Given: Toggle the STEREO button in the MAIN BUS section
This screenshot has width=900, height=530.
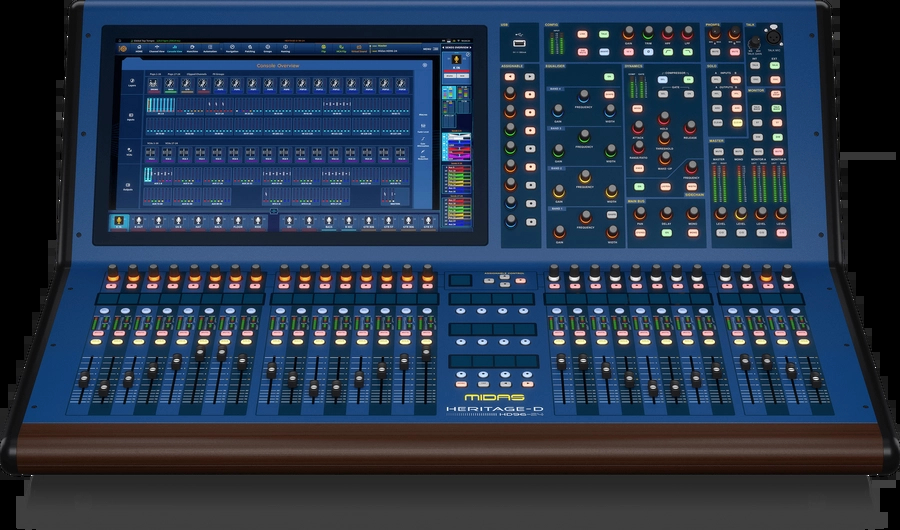Looking at the screenshot, I should (640, 233).
